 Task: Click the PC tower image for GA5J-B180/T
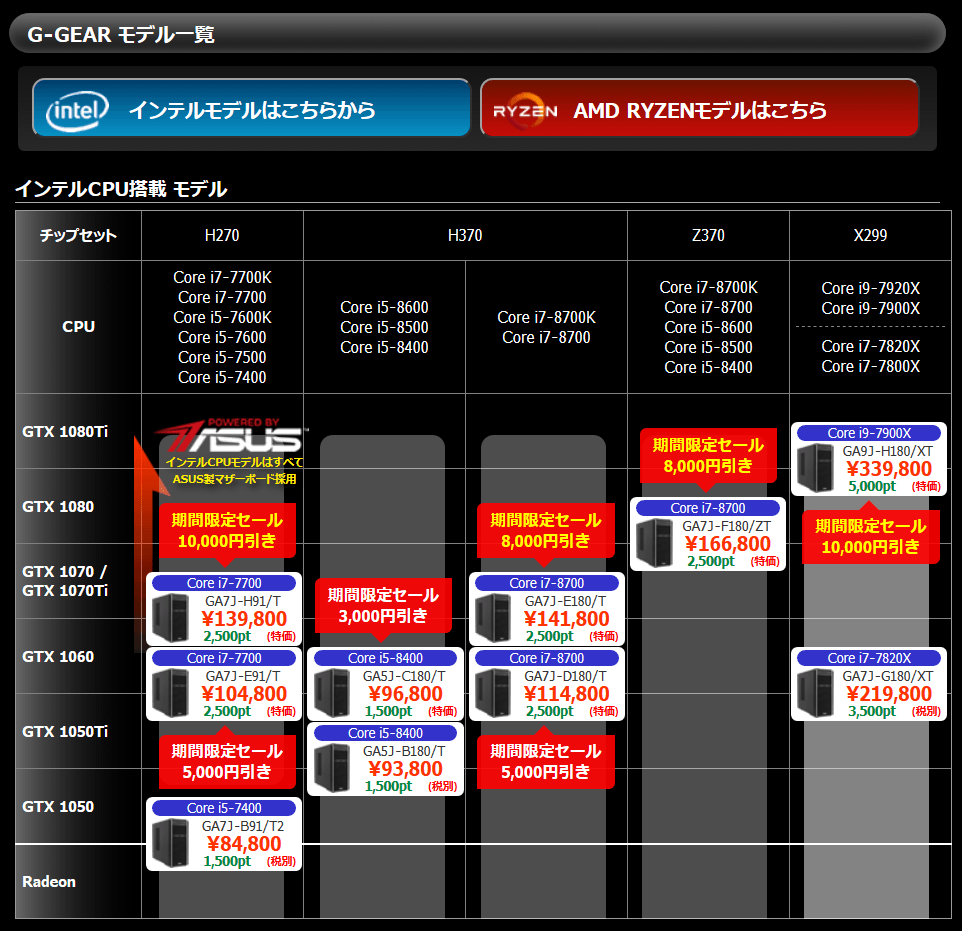point(332,767)
